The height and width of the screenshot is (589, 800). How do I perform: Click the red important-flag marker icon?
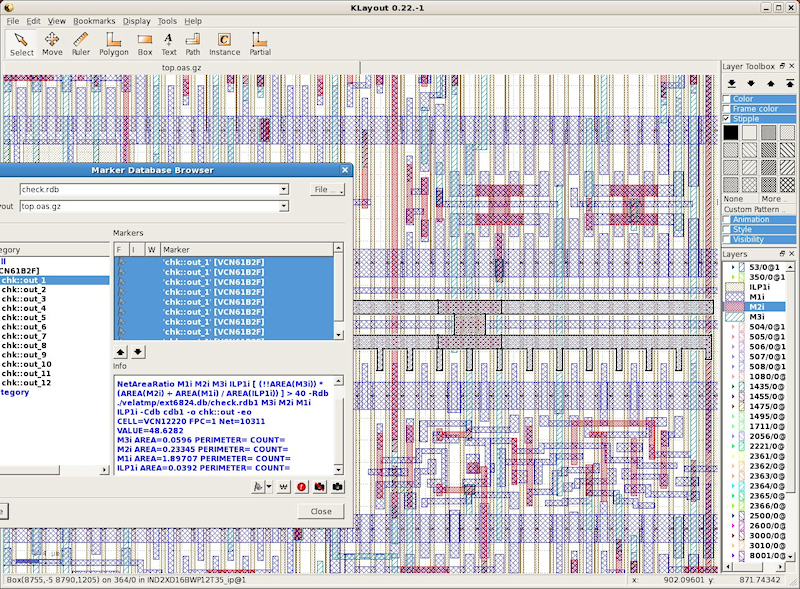coord(301,487)
